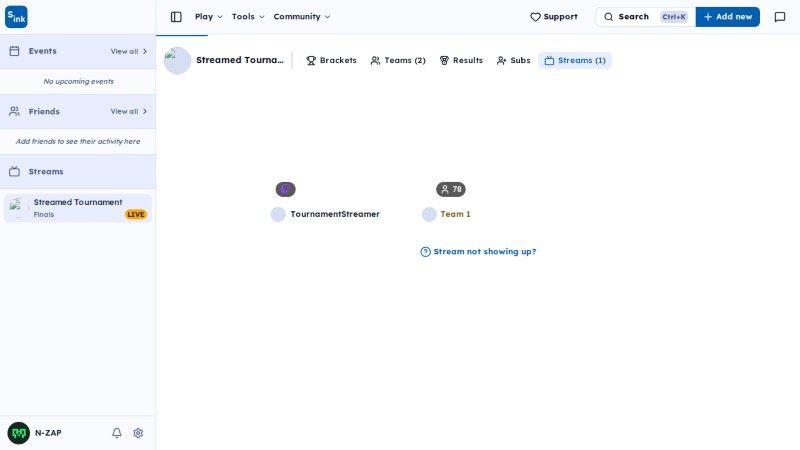Click the search magnifier icon
Image resolution: width=800 pixels, height=450 pixels.
pos(609,17)
